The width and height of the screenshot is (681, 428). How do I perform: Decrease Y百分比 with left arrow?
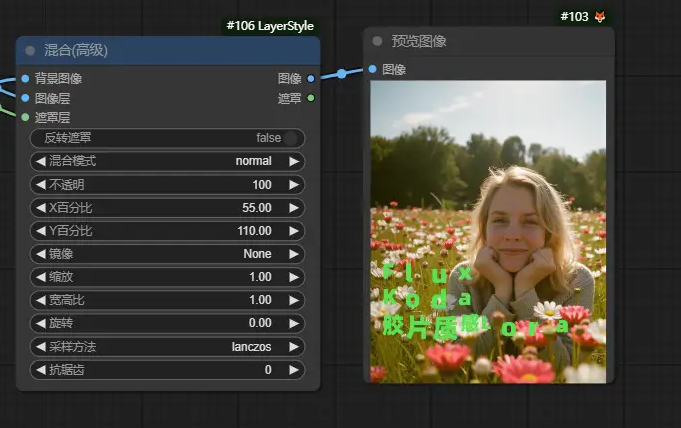click(41, 231)
